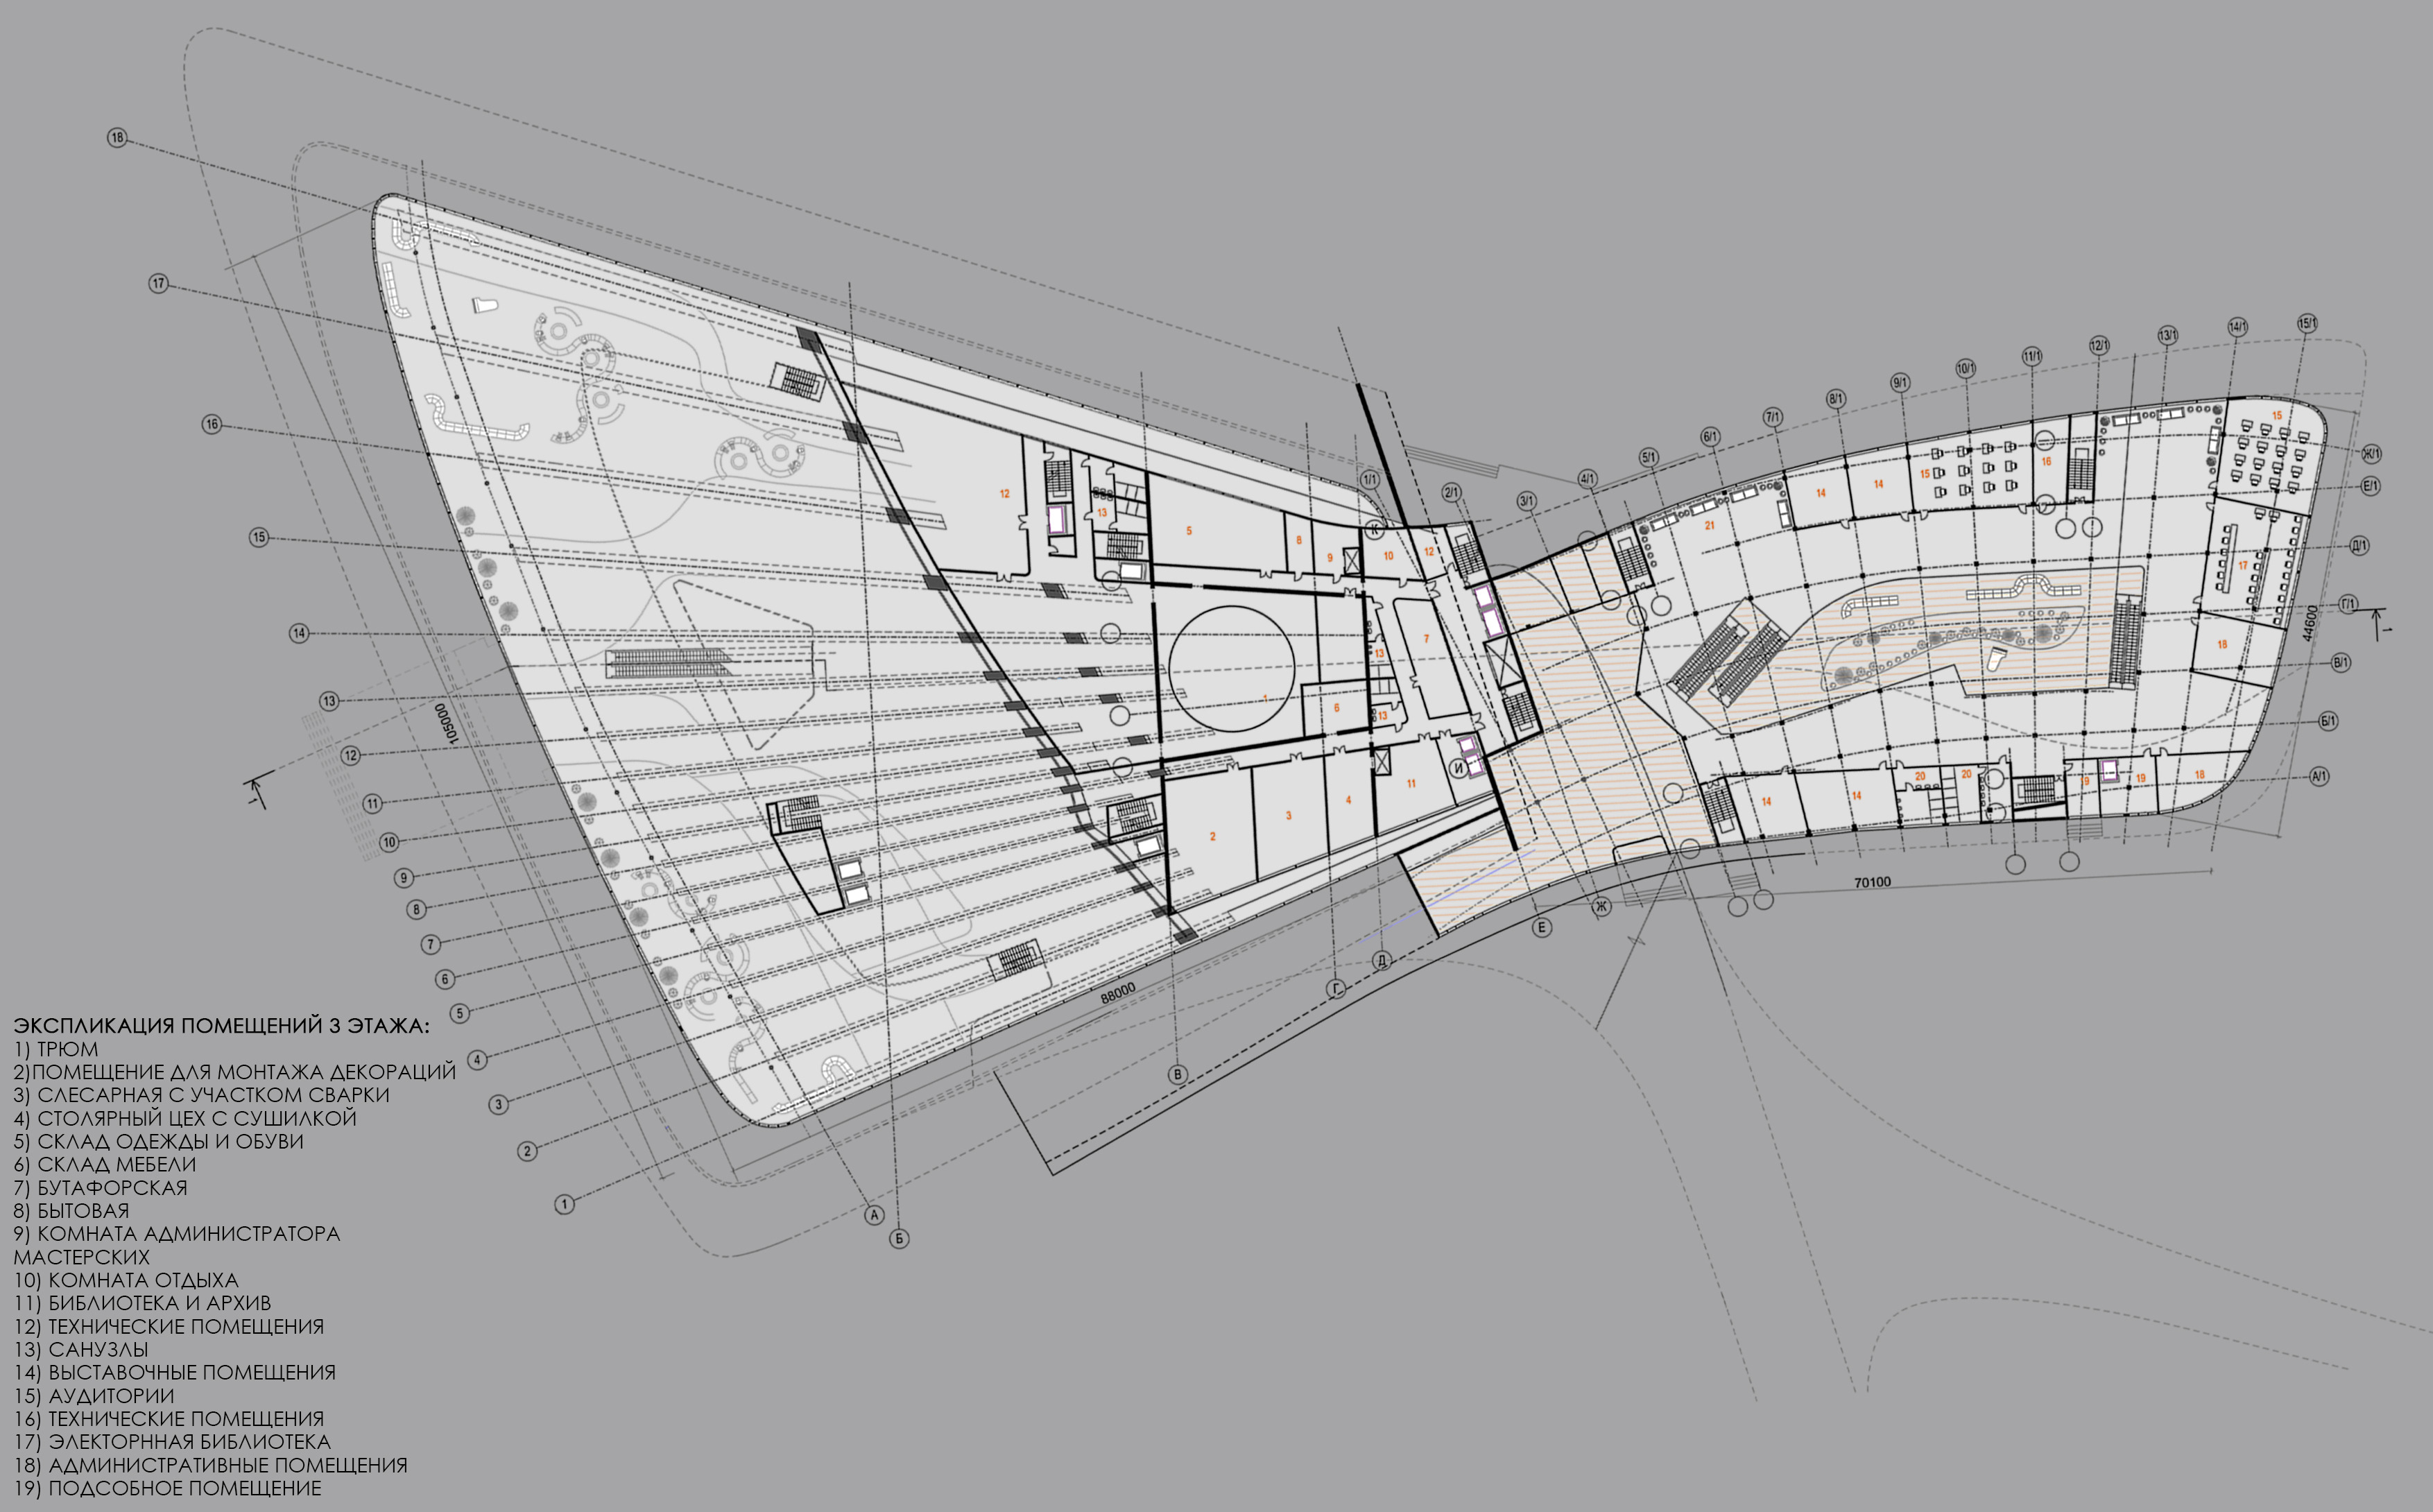Image resolution: width=2433 pixels, height=1512 pixels.
Task: Click legend heading ЭКСПЛИКАЦИЯ ПОМЕЩЕНИЙ 3 ЭТАЖА
Action: [x=221, y=1026]
